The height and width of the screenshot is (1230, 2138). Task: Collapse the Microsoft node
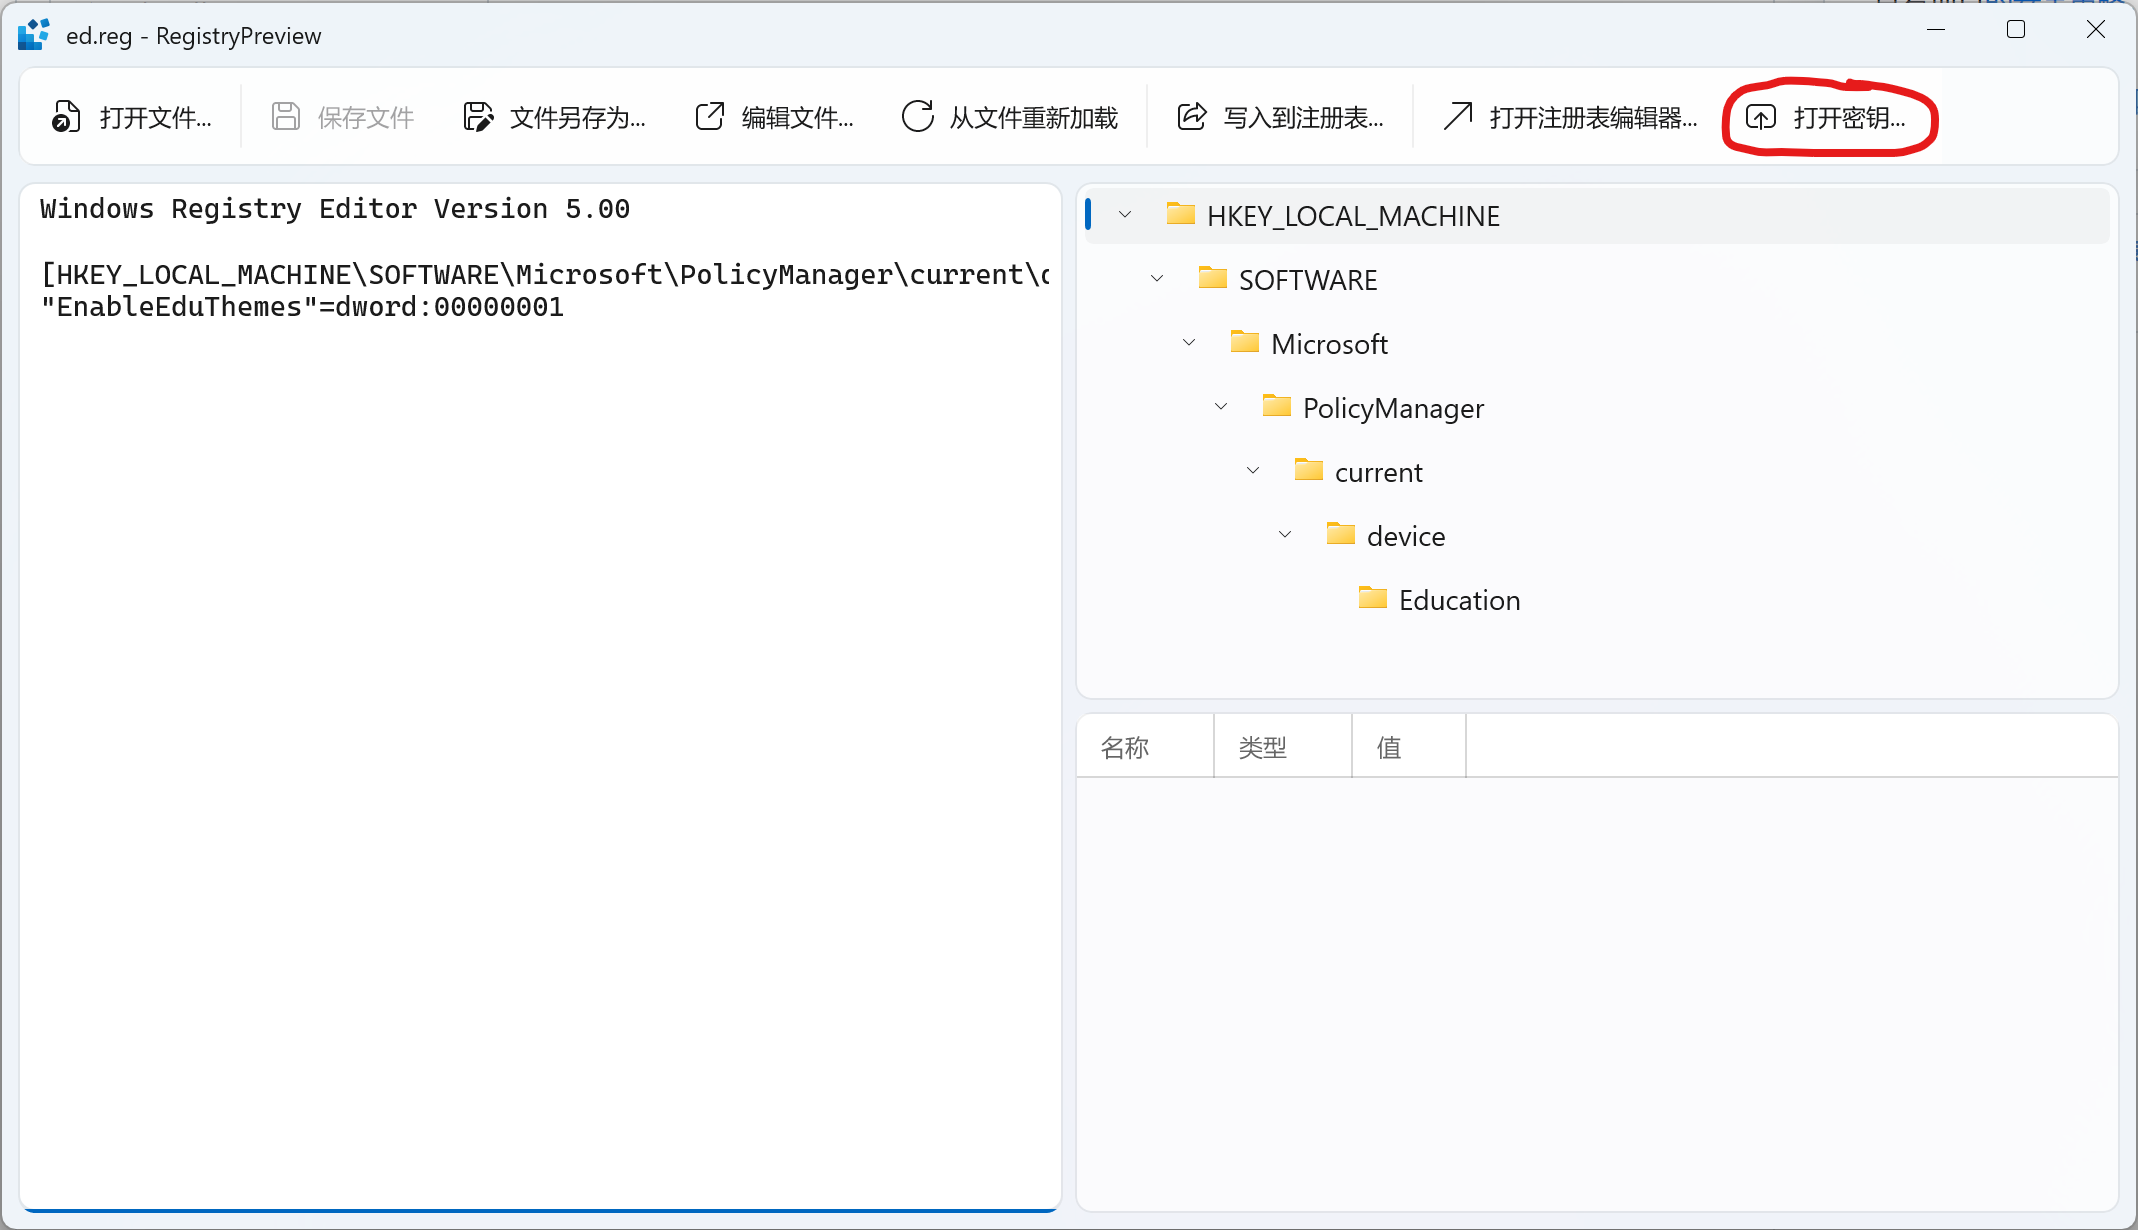(1189, 342)
